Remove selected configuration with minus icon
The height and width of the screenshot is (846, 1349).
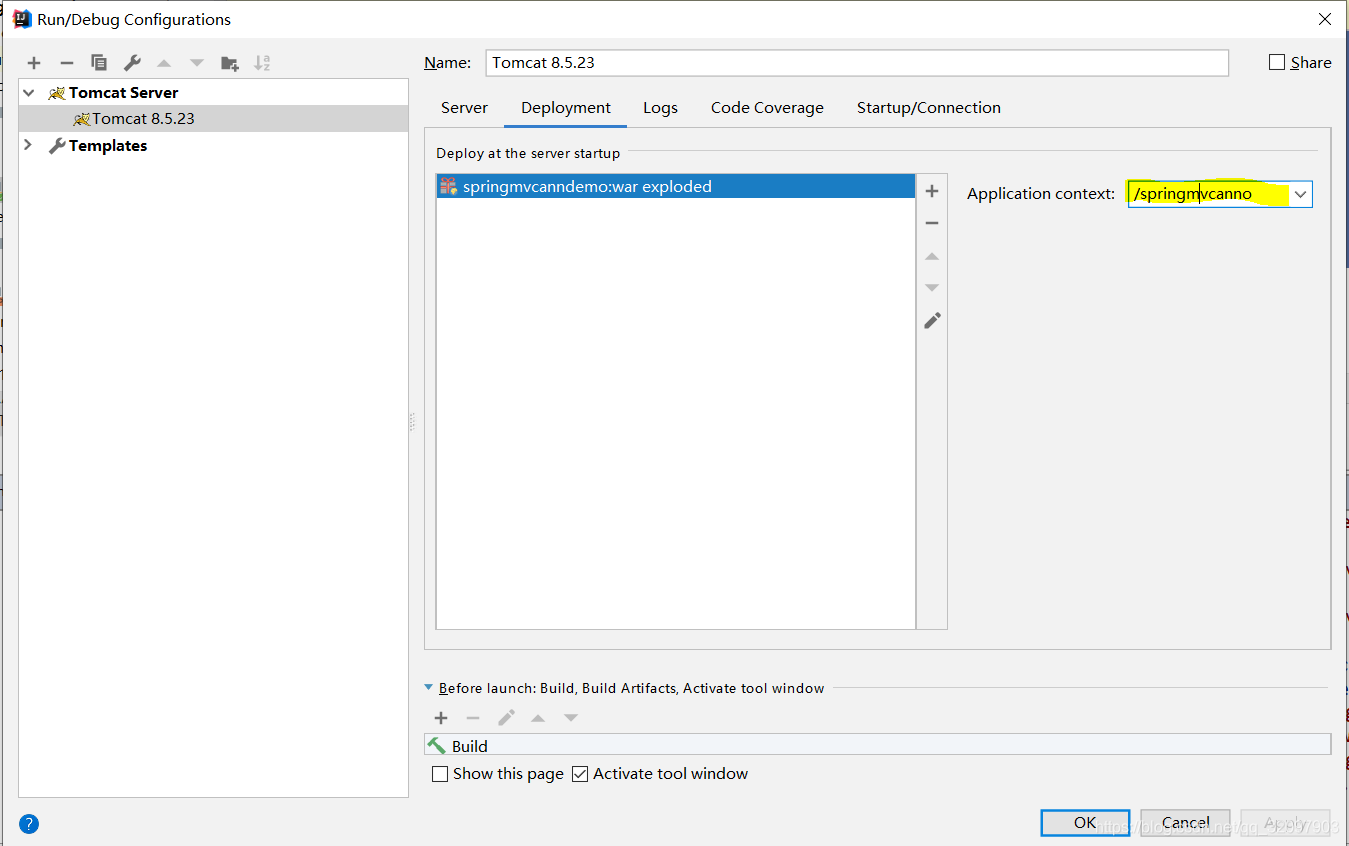(67, 63)
